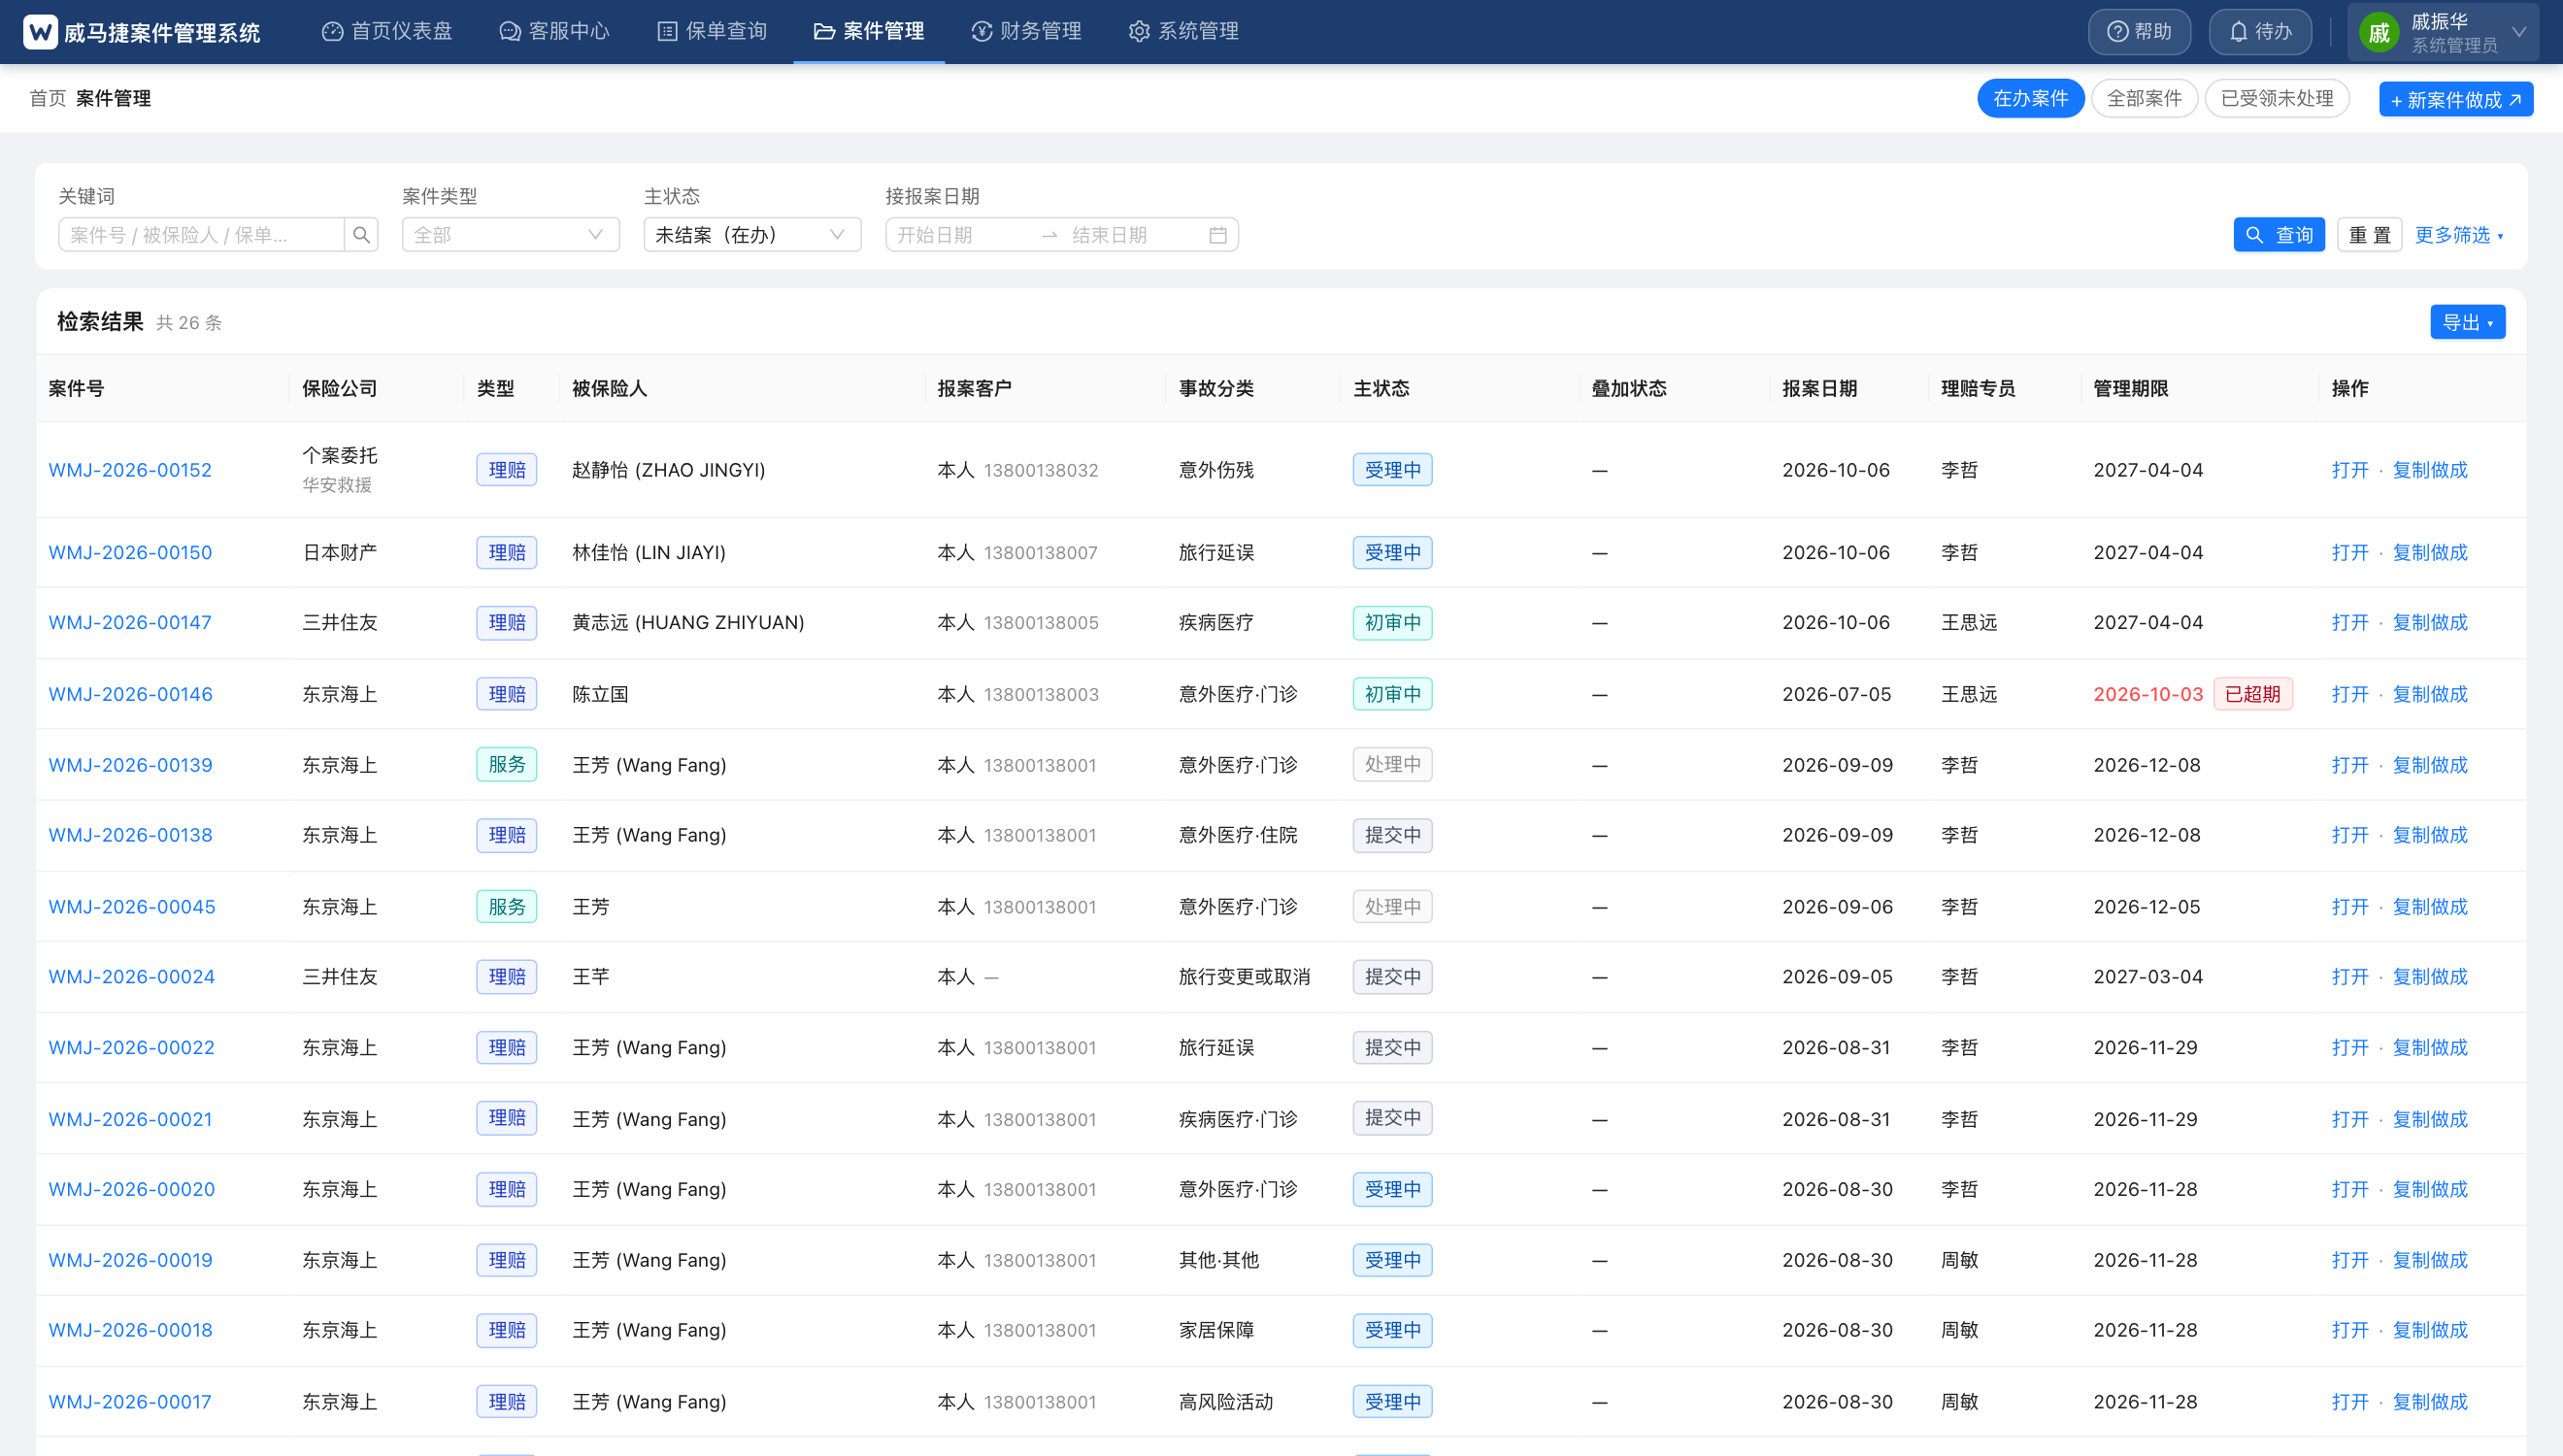The image size is (2563, 1456).
Task: Click 复制做成 for case WMJ-2026-00147
Action: point(2429,622)
